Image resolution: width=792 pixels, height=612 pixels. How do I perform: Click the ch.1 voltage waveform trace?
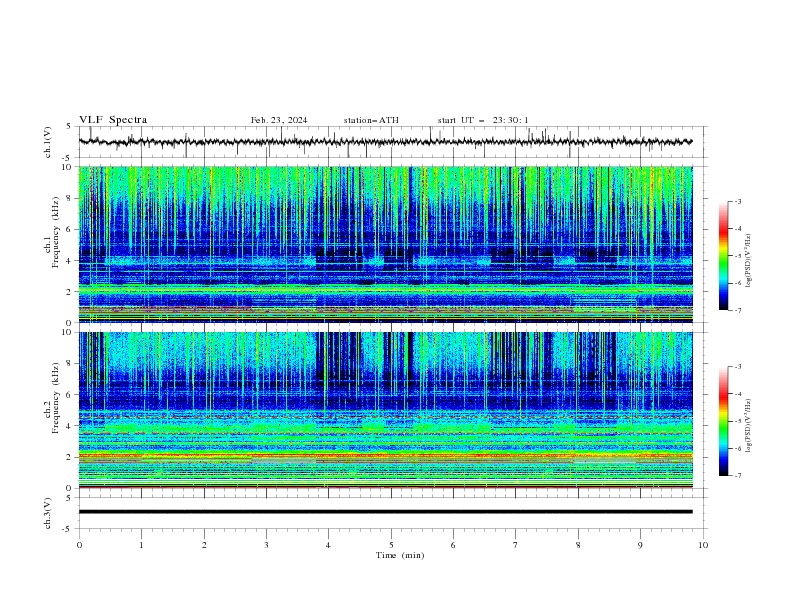pos(385,142)
